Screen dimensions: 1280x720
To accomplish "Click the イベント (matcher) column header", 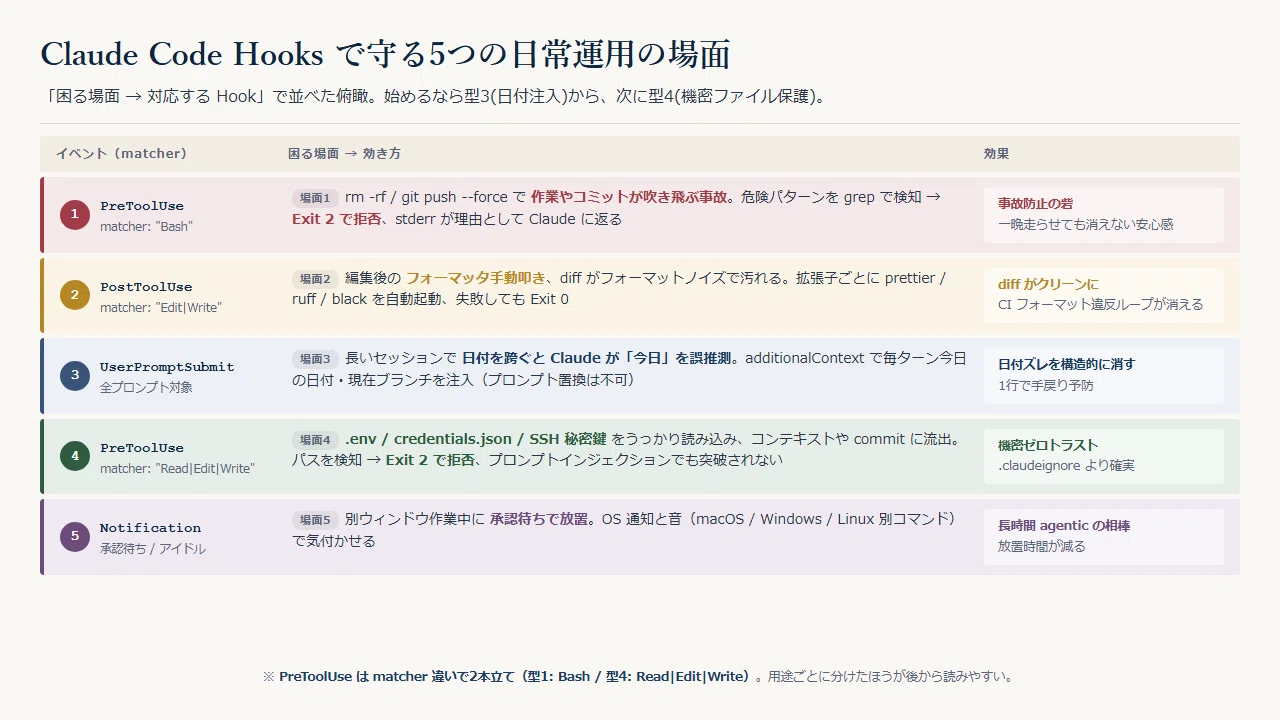I will click(x=121, y=154).
